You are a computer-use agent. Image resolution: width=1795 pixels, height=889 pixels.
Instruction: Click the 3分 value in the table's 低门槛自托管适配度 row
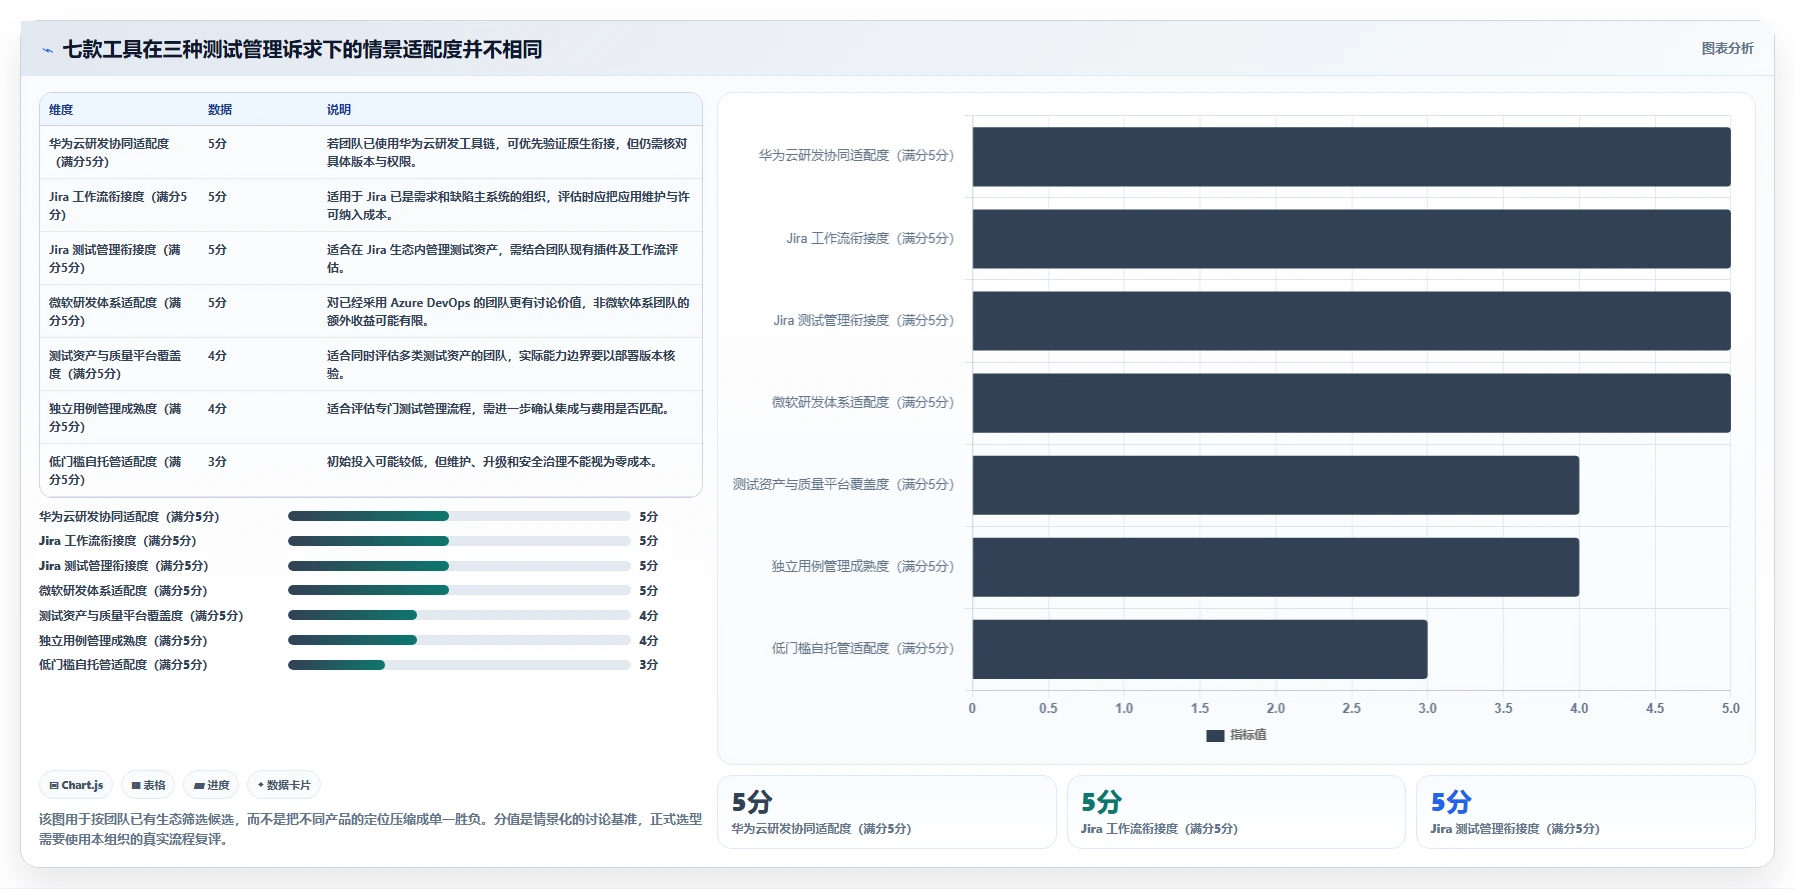click(x=217, y=462)
